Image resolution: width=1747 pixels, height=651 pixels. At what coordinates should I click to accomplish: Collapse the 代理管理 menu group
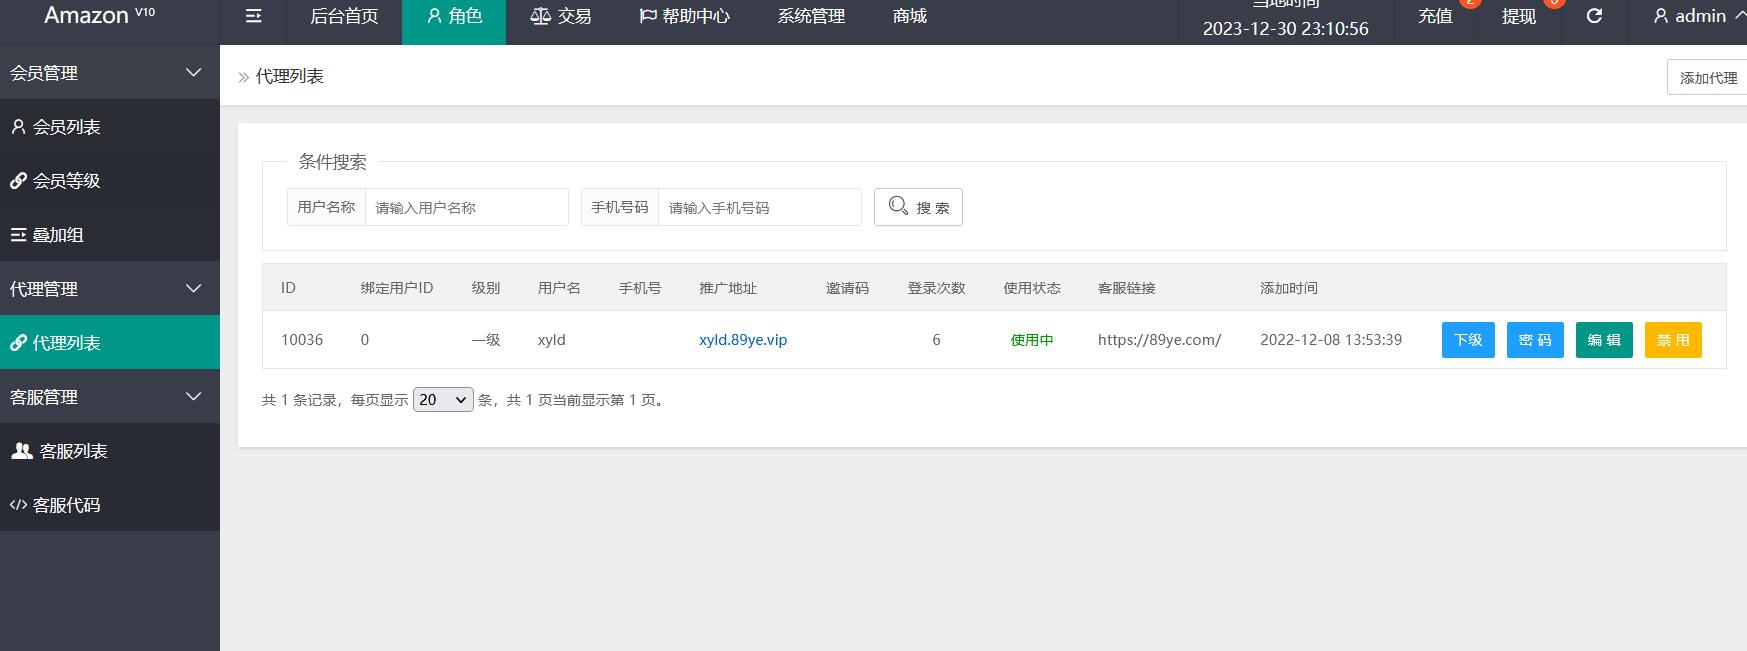110,288
